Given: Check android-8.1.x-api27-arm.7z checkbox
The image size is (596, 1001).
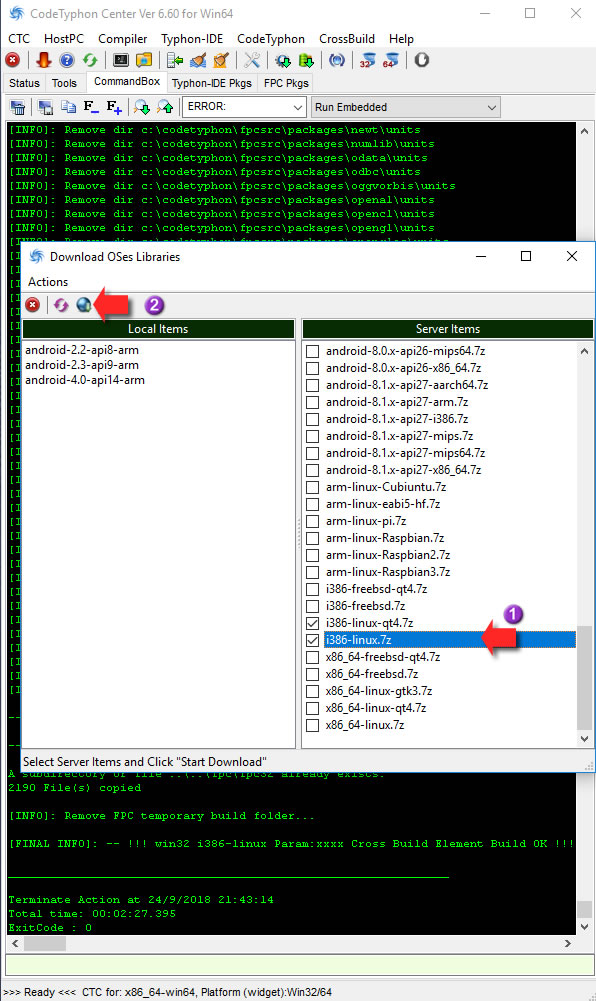Looking at the screenshot, I should [x=313, y=402].
